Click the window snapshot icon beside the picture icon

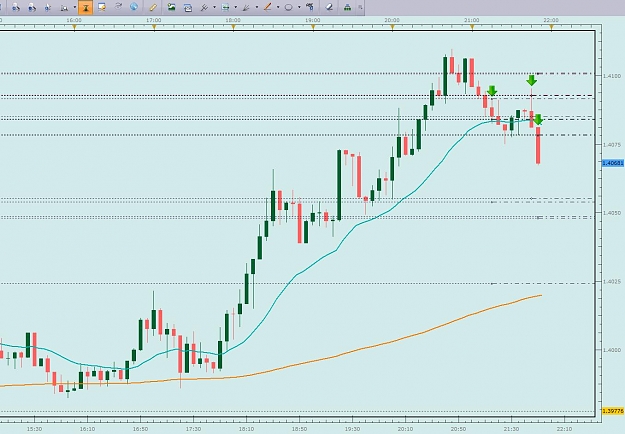coord(188,7)
